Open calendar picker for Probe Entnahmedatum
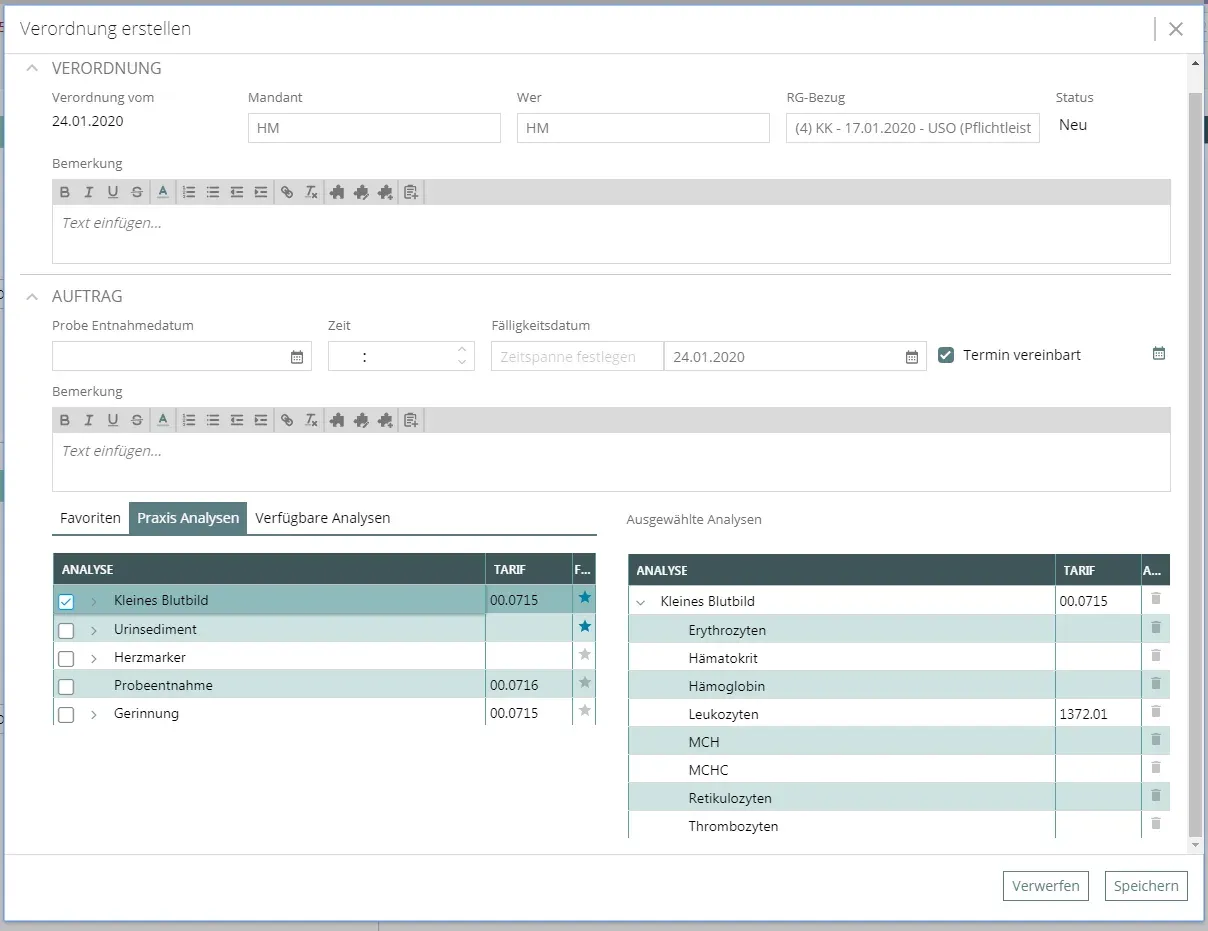 click(297, 357)
